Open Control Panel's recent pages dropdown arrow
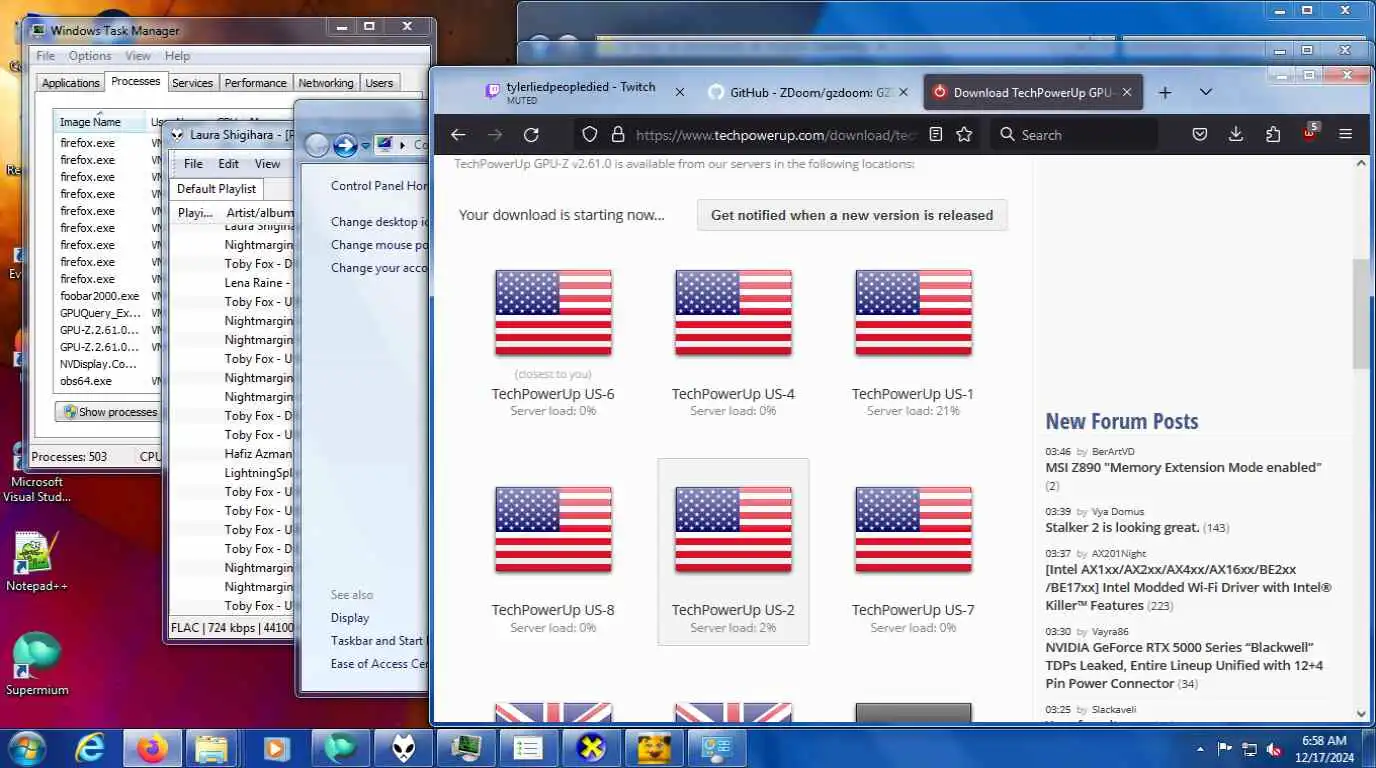This screenshot has width=1376, height=768. pyautogui.click(x=366, y=146)
